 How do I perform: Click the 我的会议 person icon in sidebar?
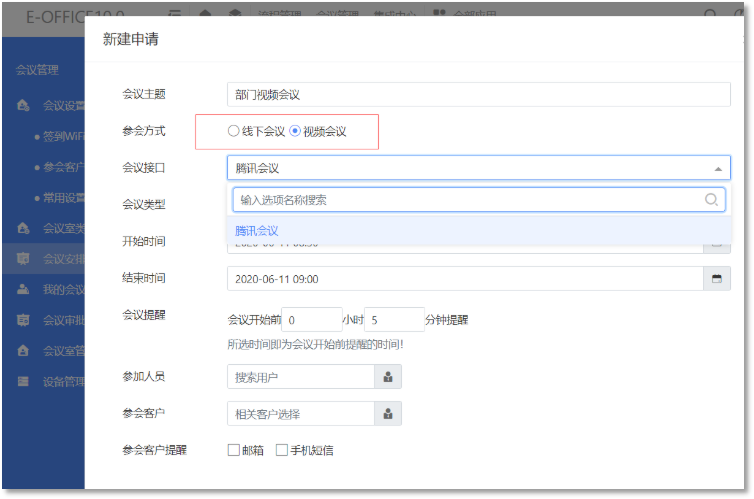(23, 289)
